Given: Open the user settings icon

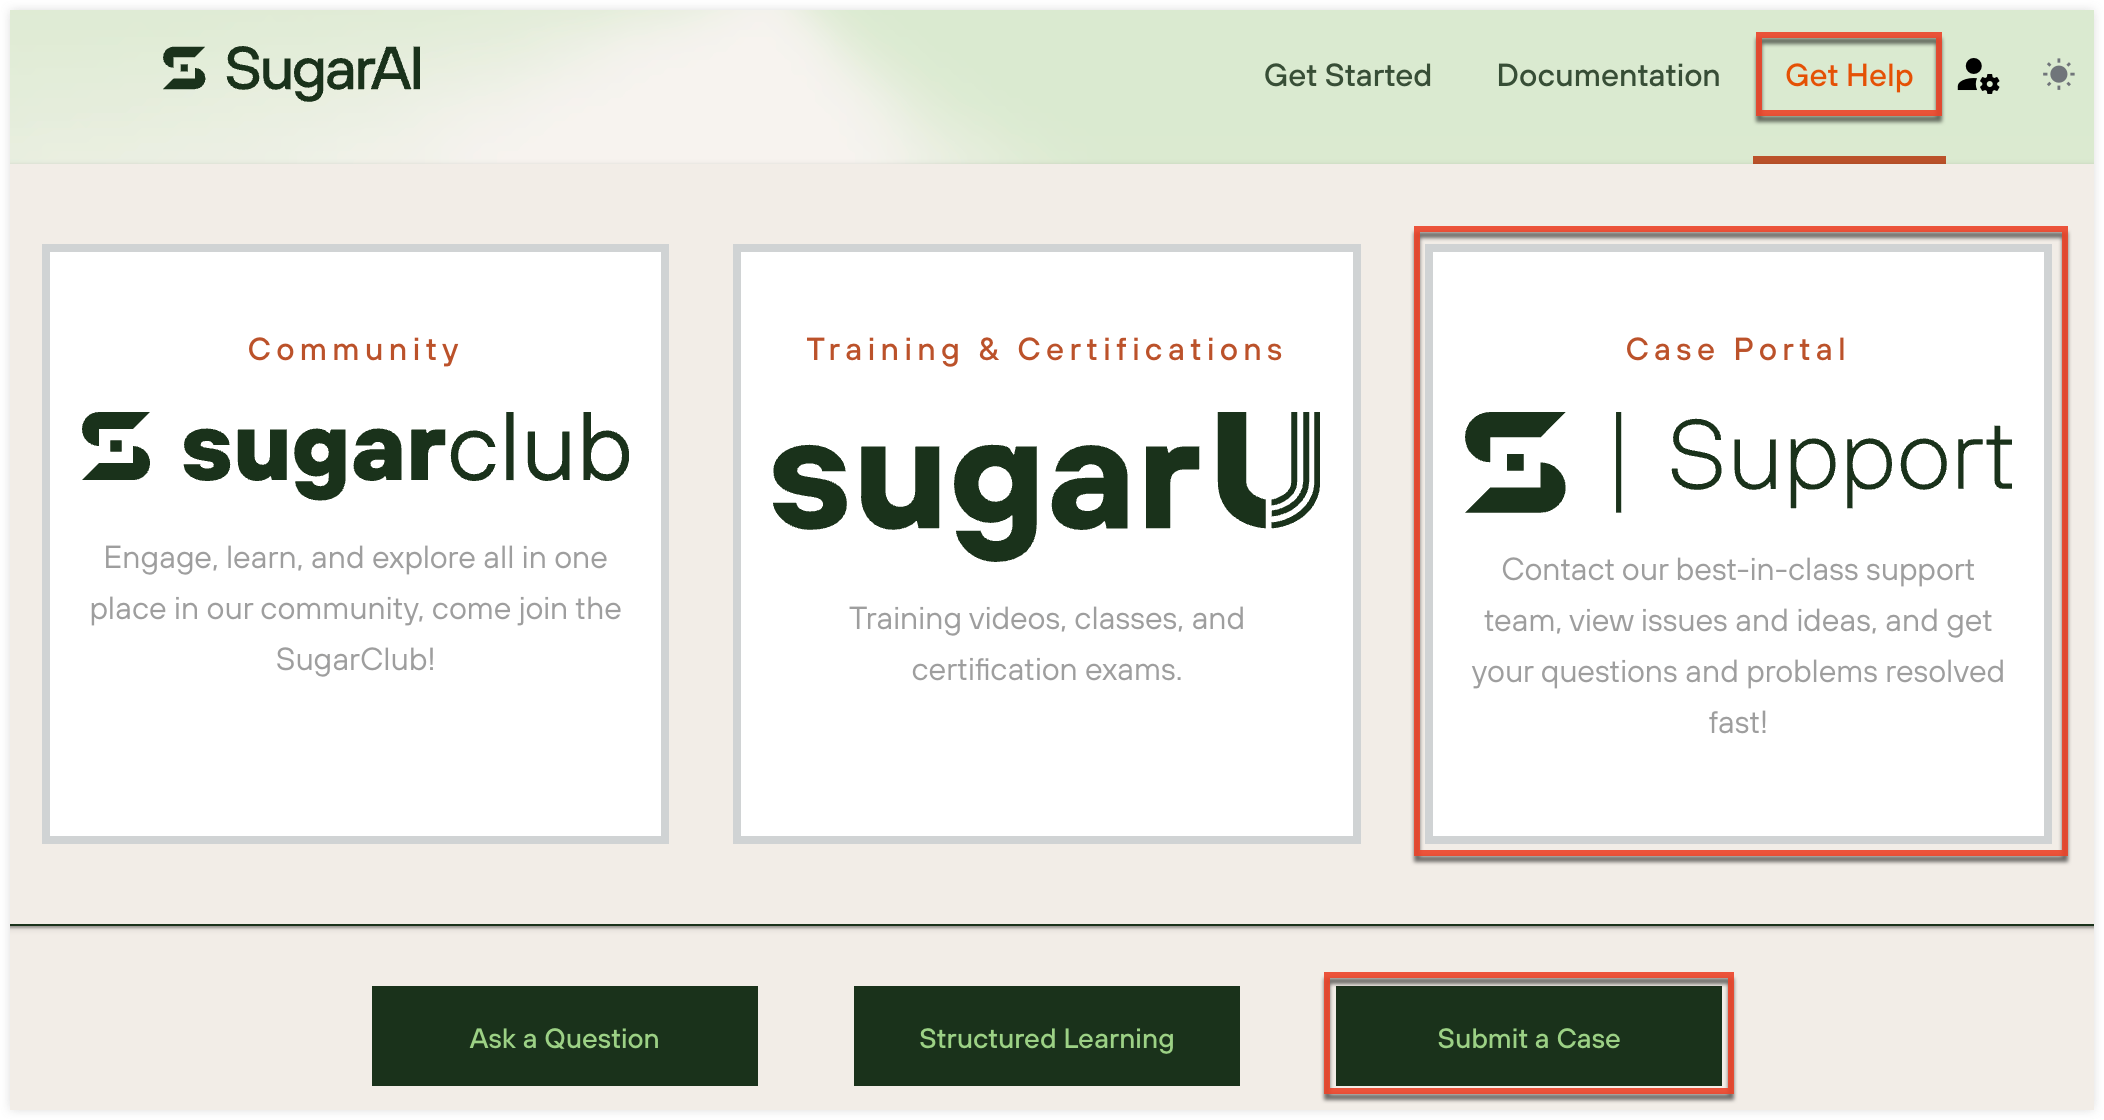Looking at the screenshot, I should click(1978, 76).
